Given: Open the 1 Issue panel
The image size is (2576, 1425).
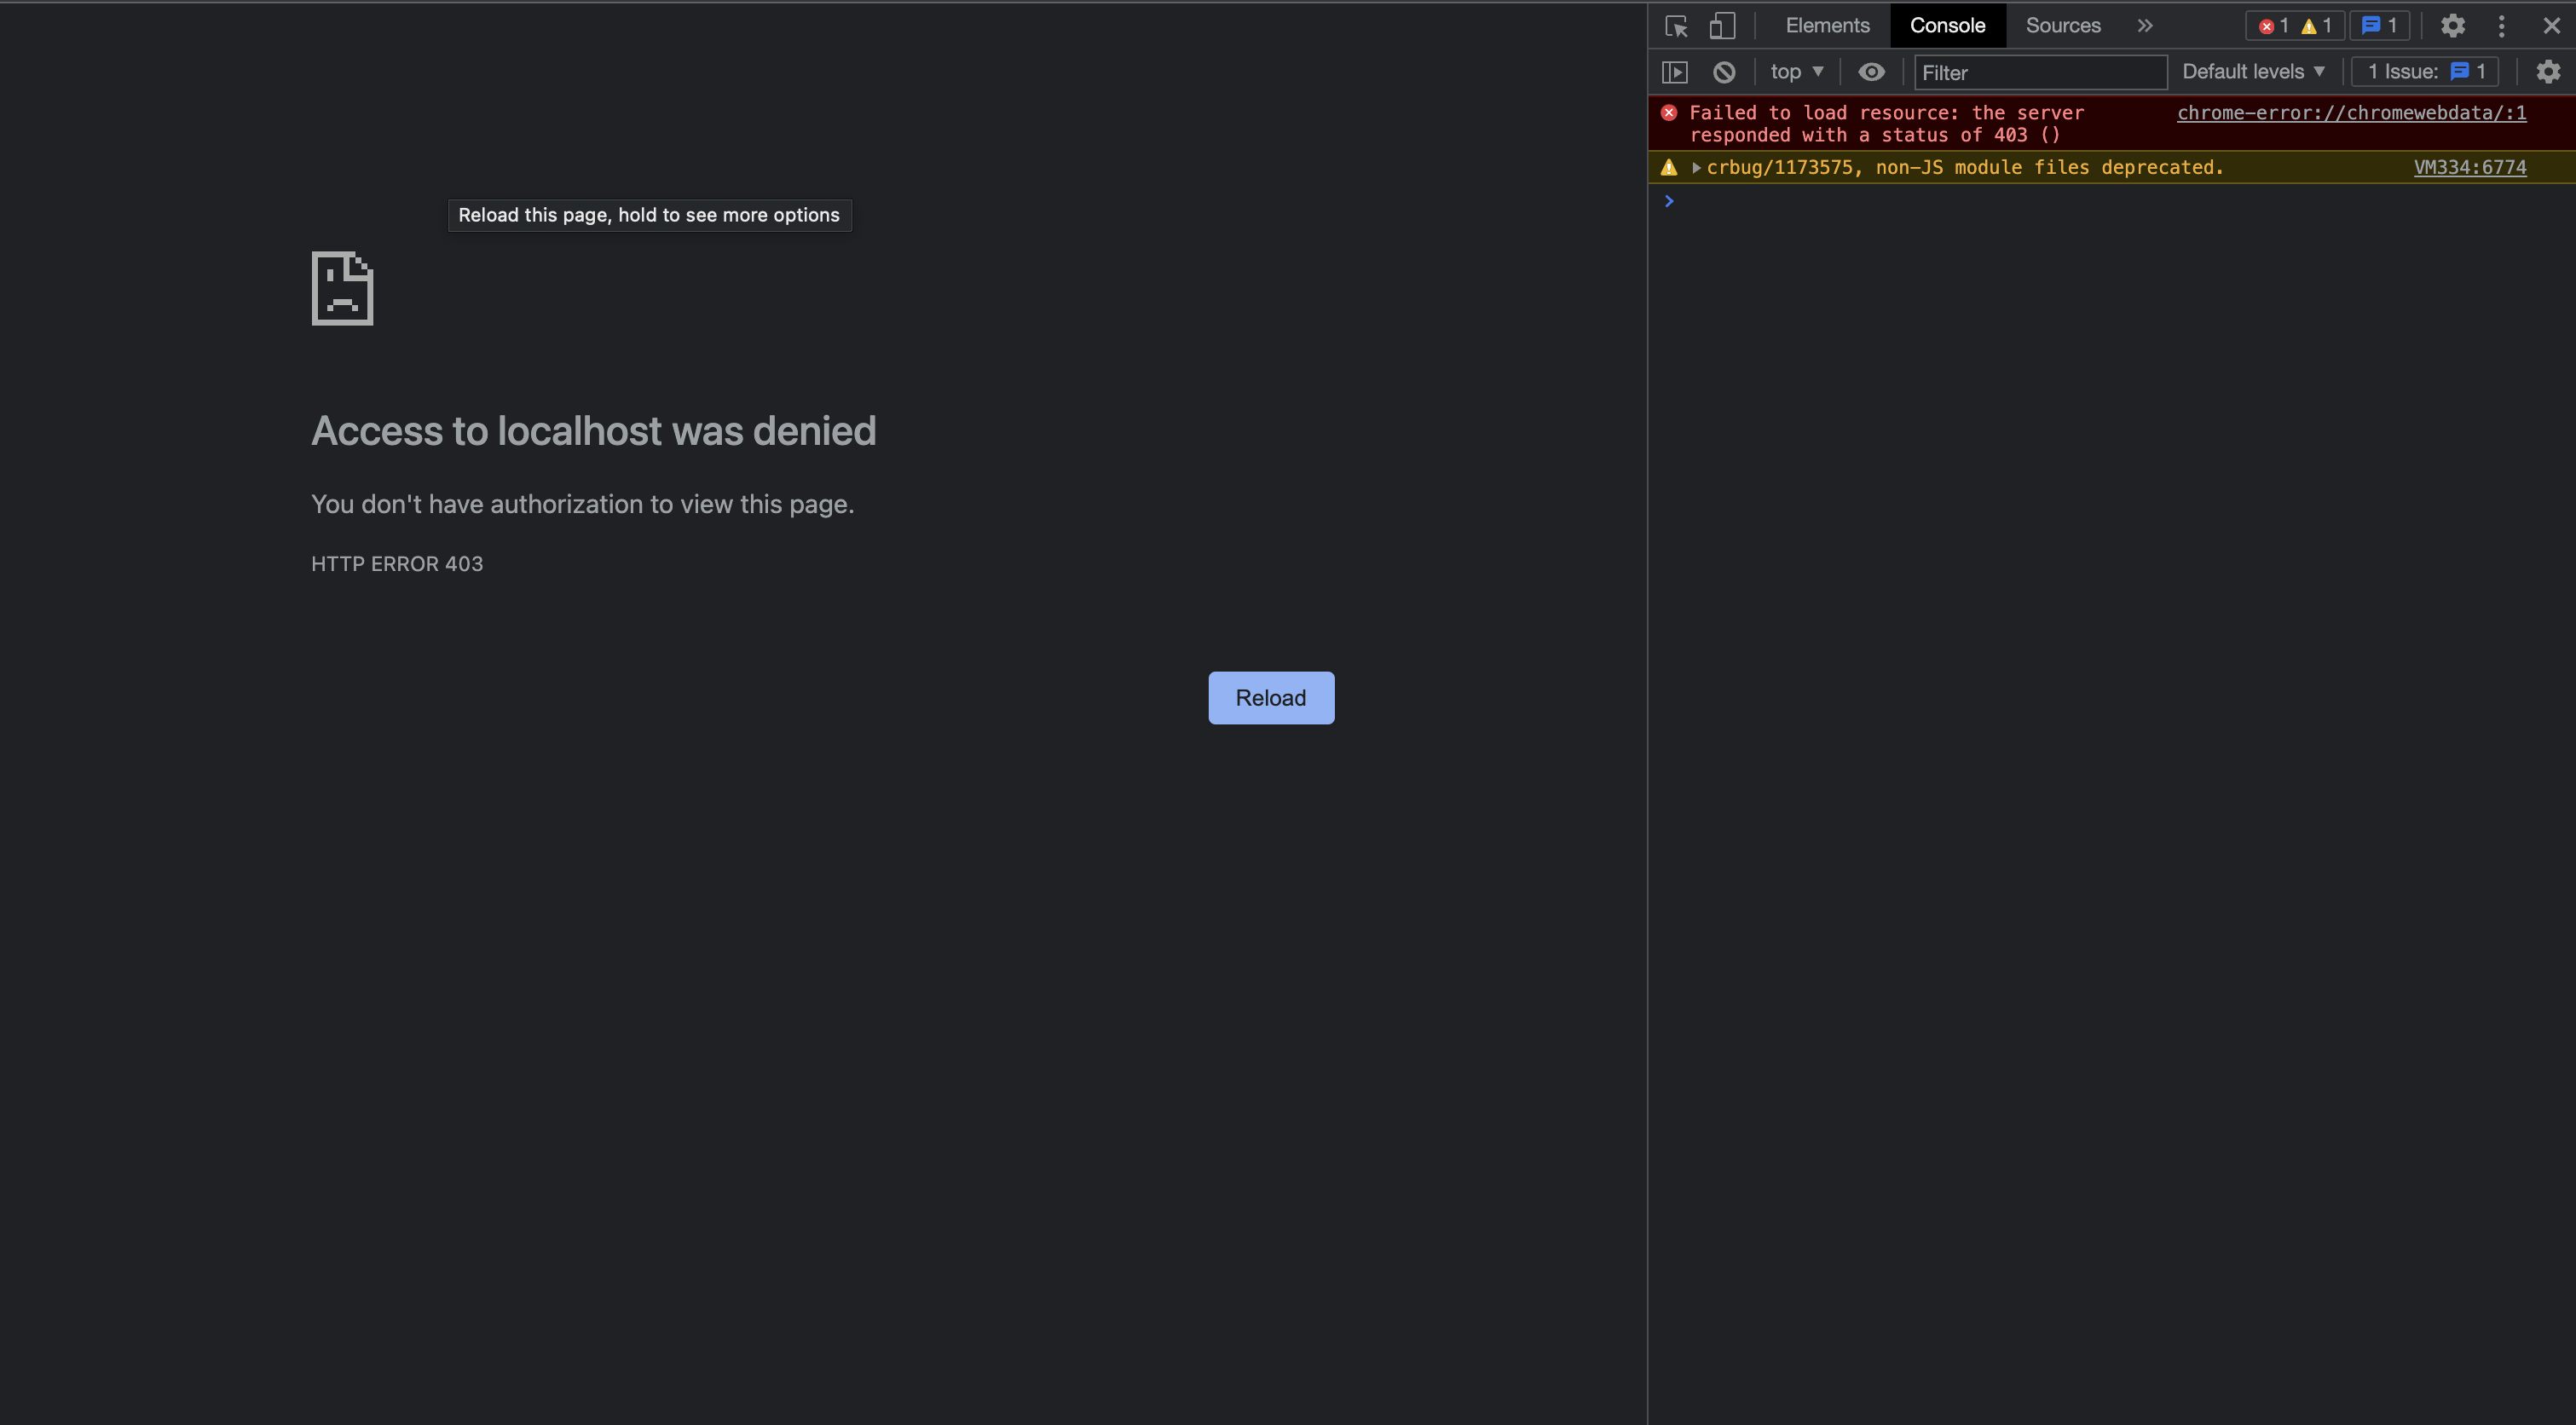Looking at the screenshot, I should point(2424,71).
